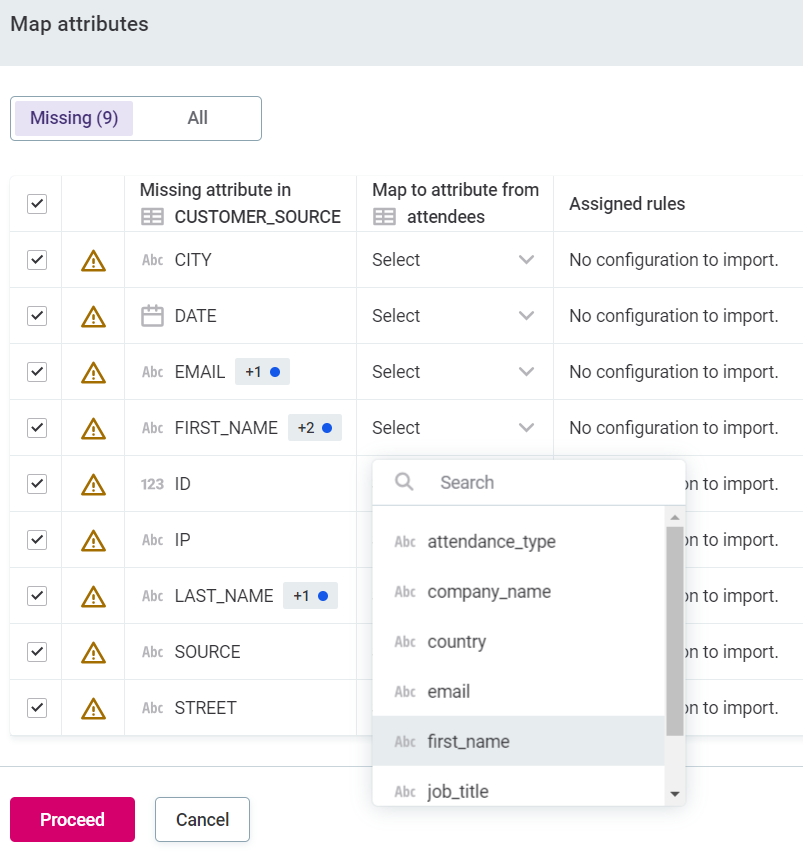Uncheck the checkbox for the SOURCE row
This screenshot has height=852, width=803.
(37, 652)
